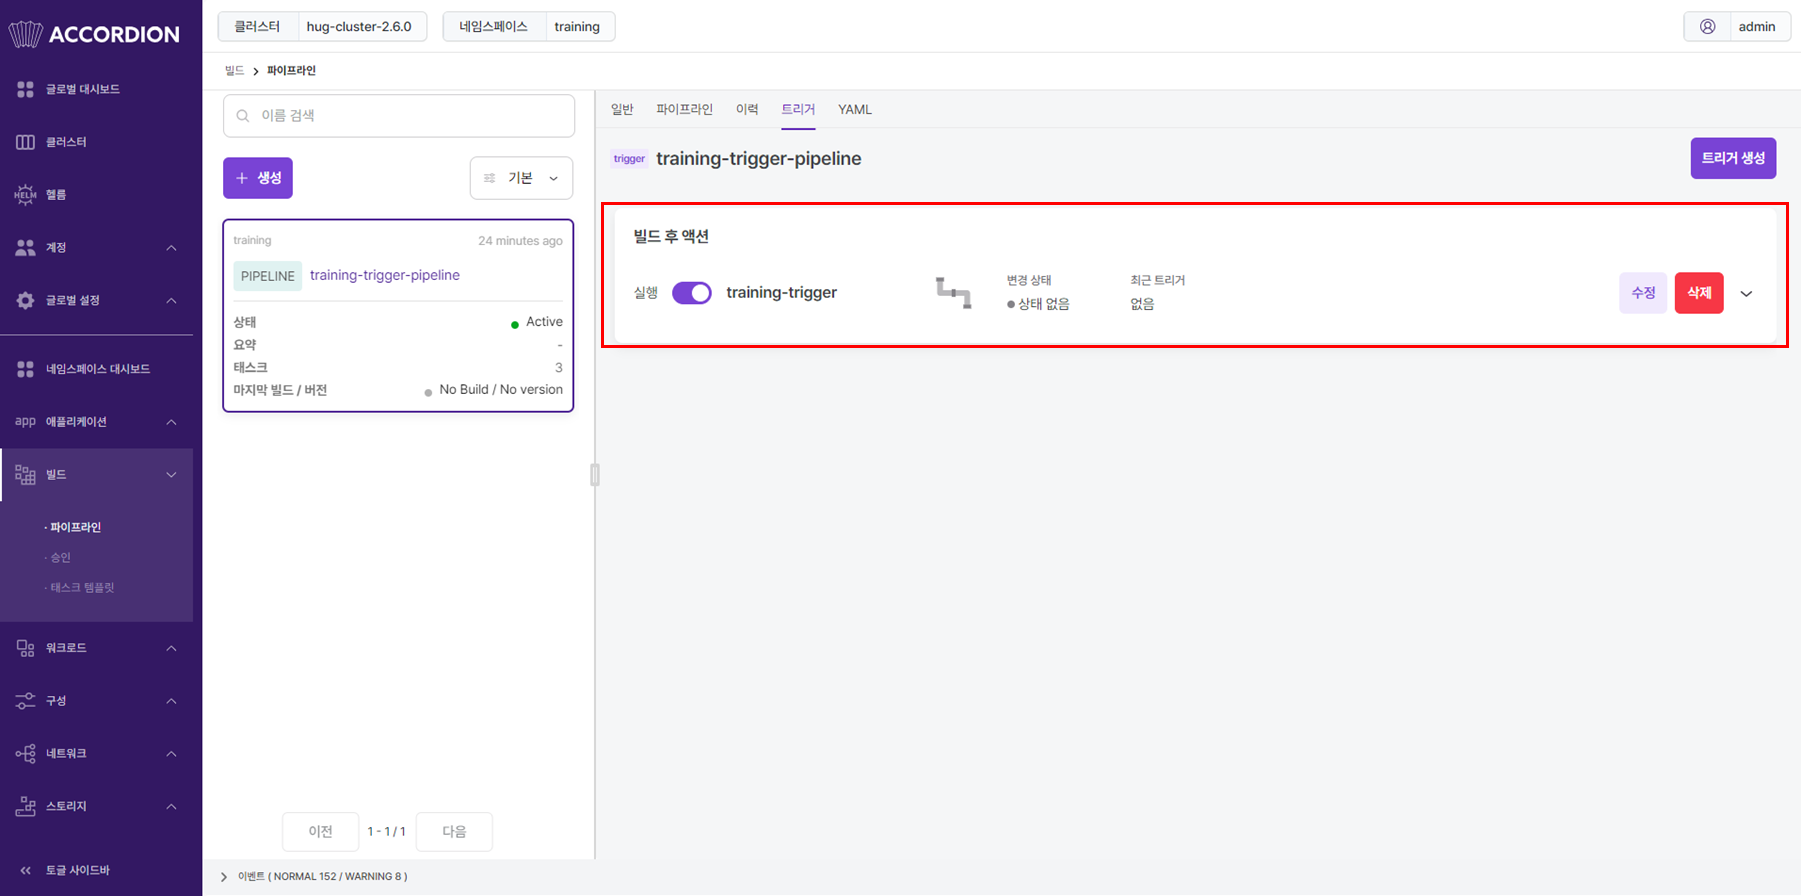Open the 승인 submenu item
Viewport: 1801px width, 896px height.
pos(61,558)
